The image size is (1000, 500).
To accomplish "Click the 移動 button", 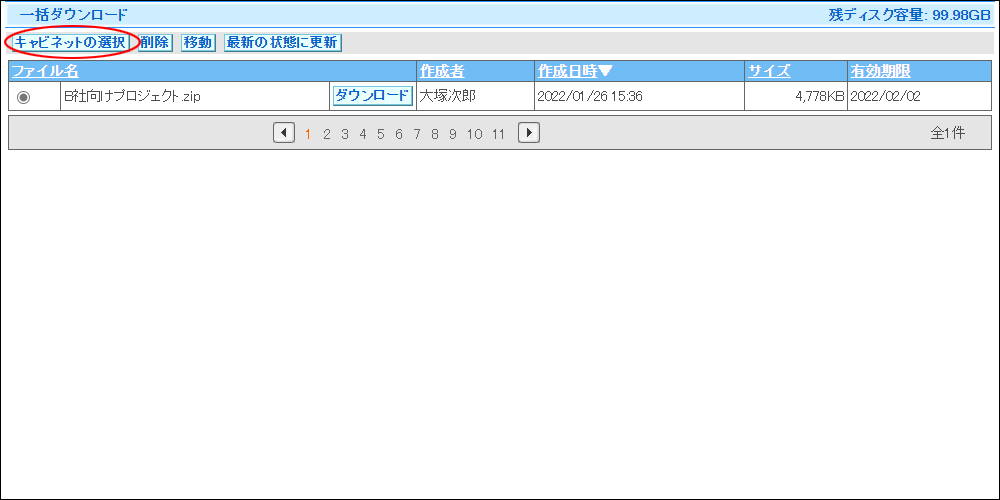I will 198,43.
